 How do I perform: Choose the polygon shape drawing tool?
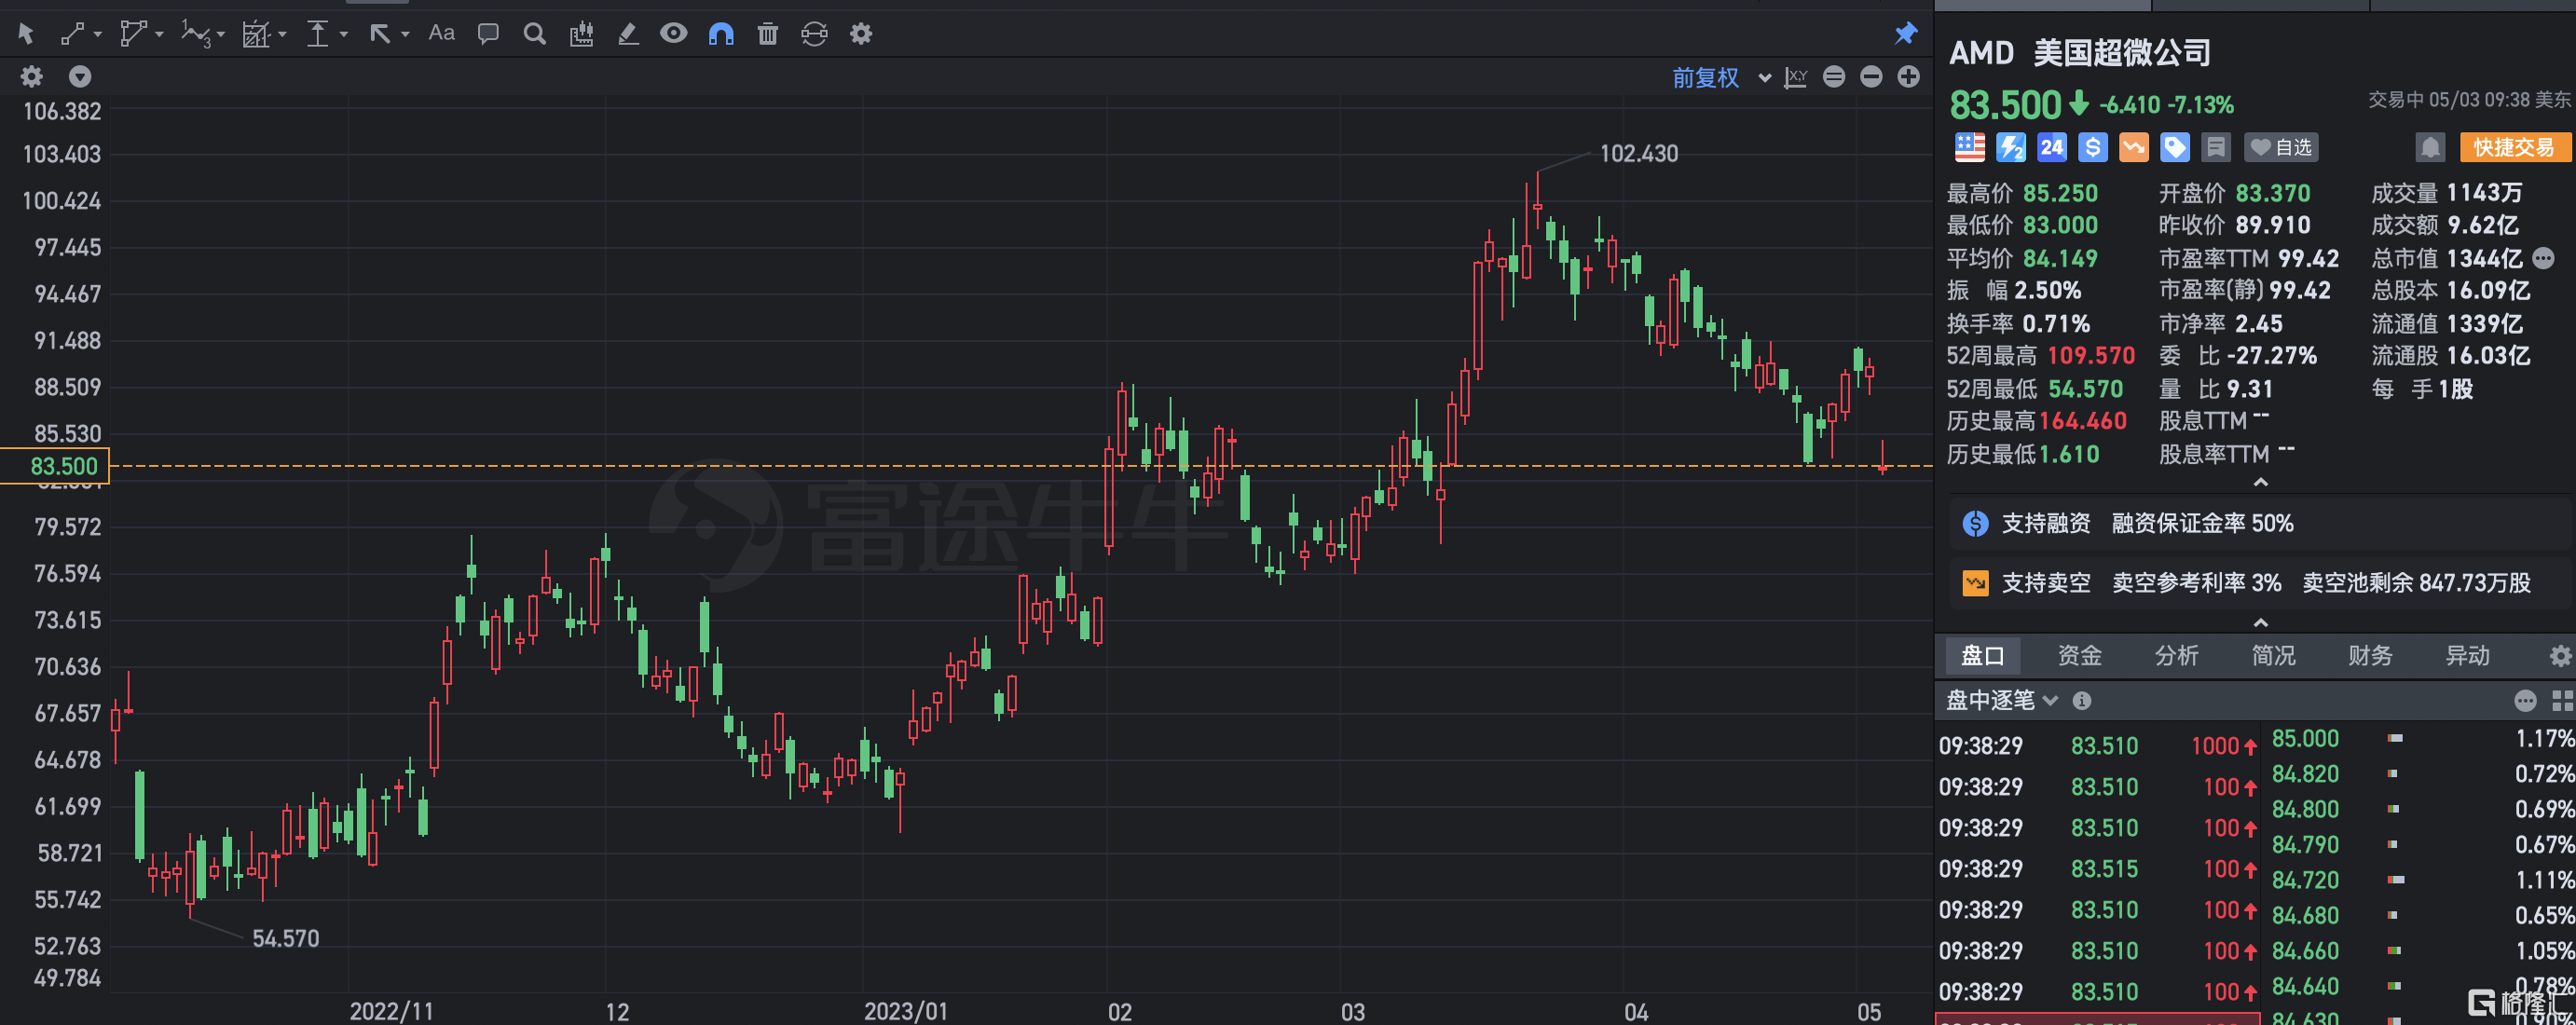coord(133,34)
